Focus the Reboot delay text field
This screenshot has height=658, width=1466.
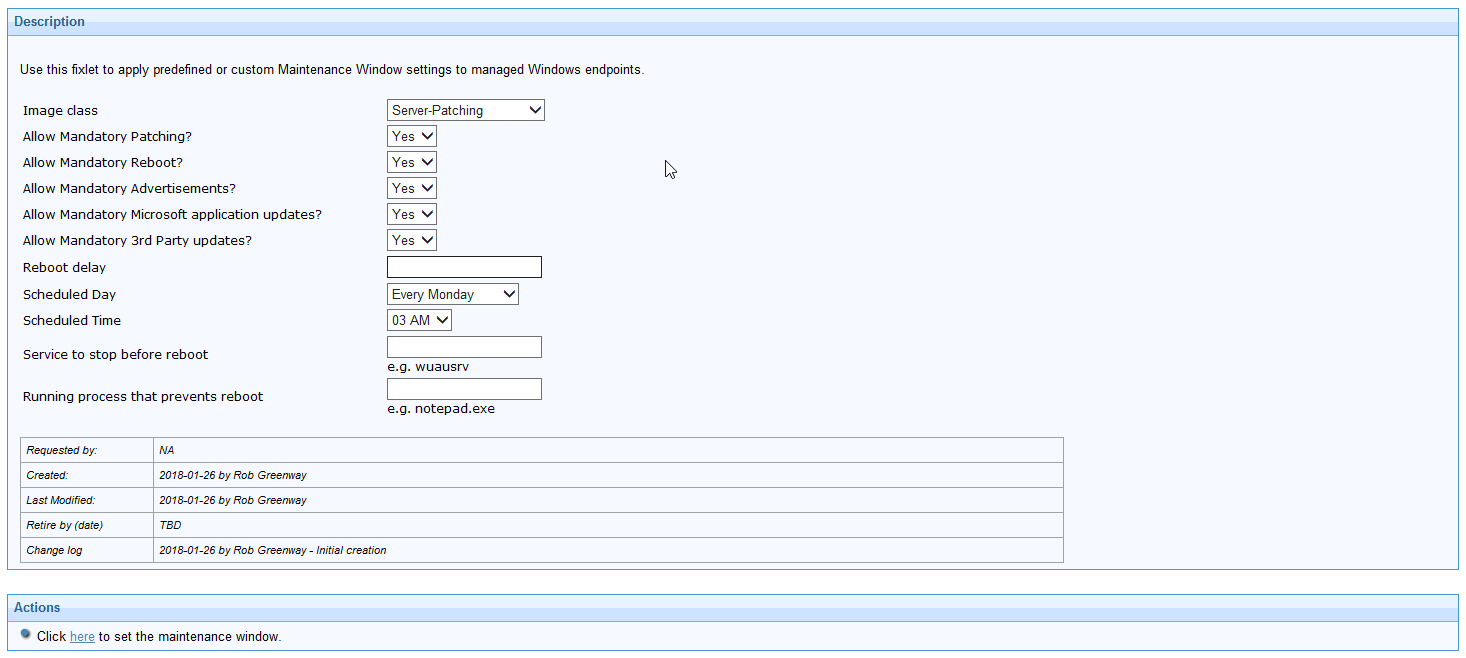pyautogui.click(x=464, y=267)
